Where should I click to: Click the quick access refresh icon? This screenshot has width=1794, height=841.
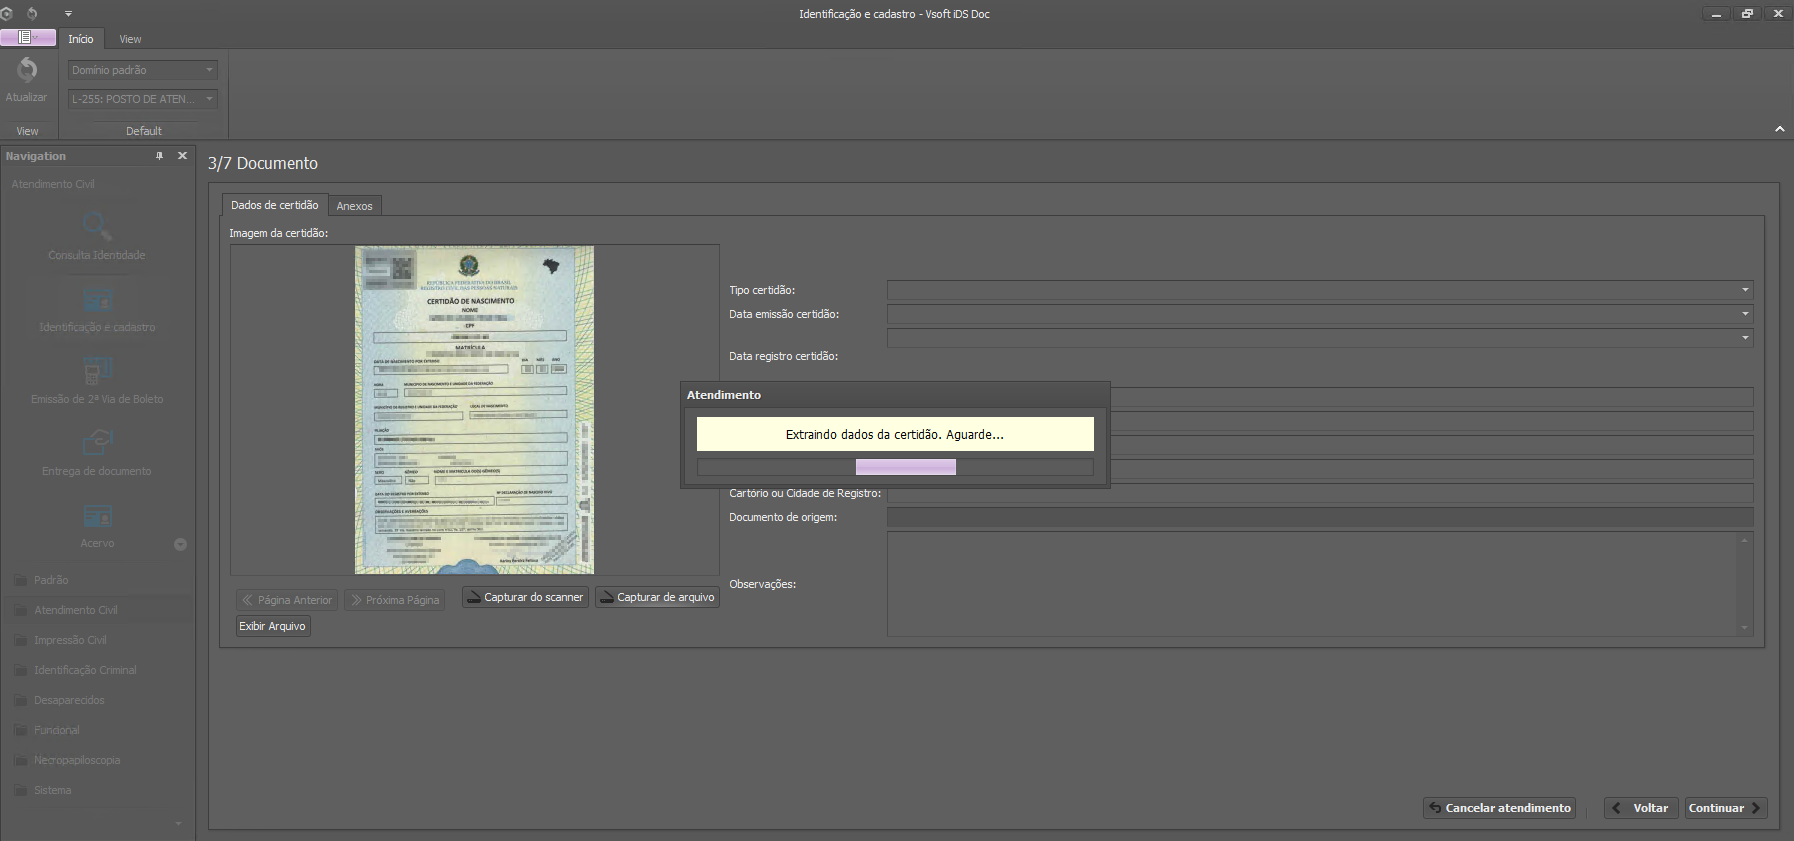coord(32,14)
